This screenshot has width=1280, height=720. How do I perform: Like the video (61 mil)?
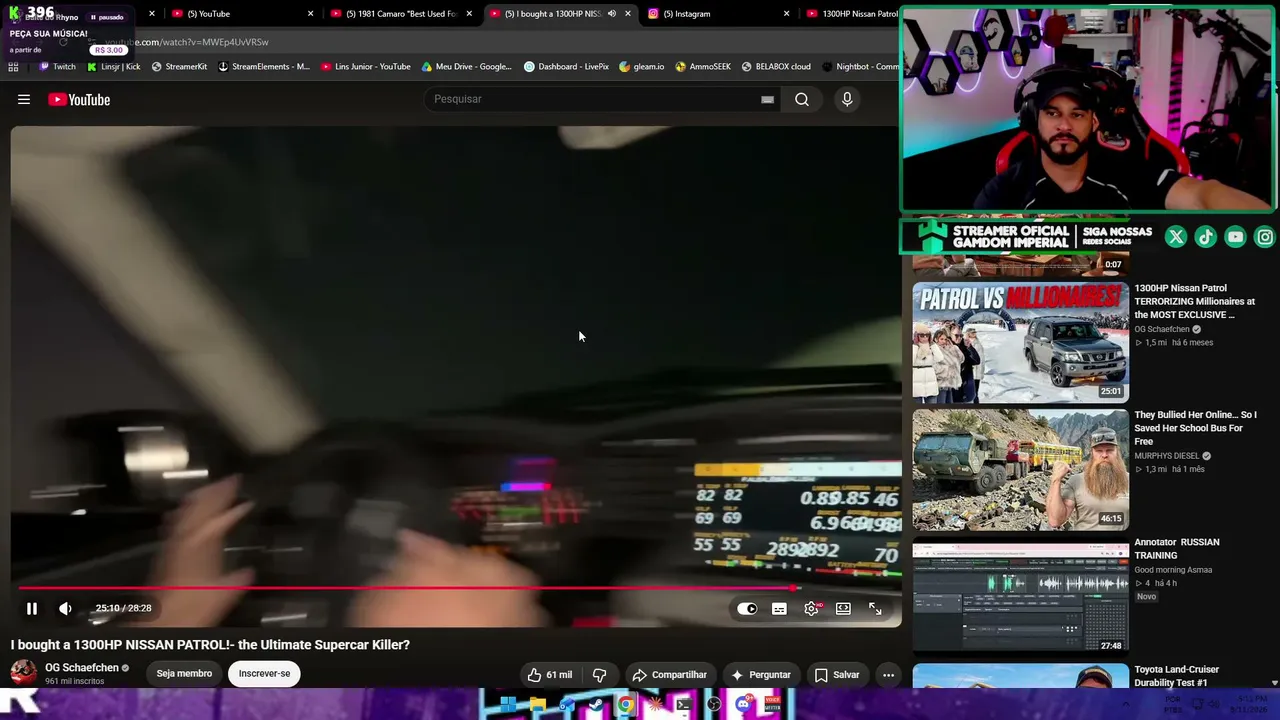550,674
